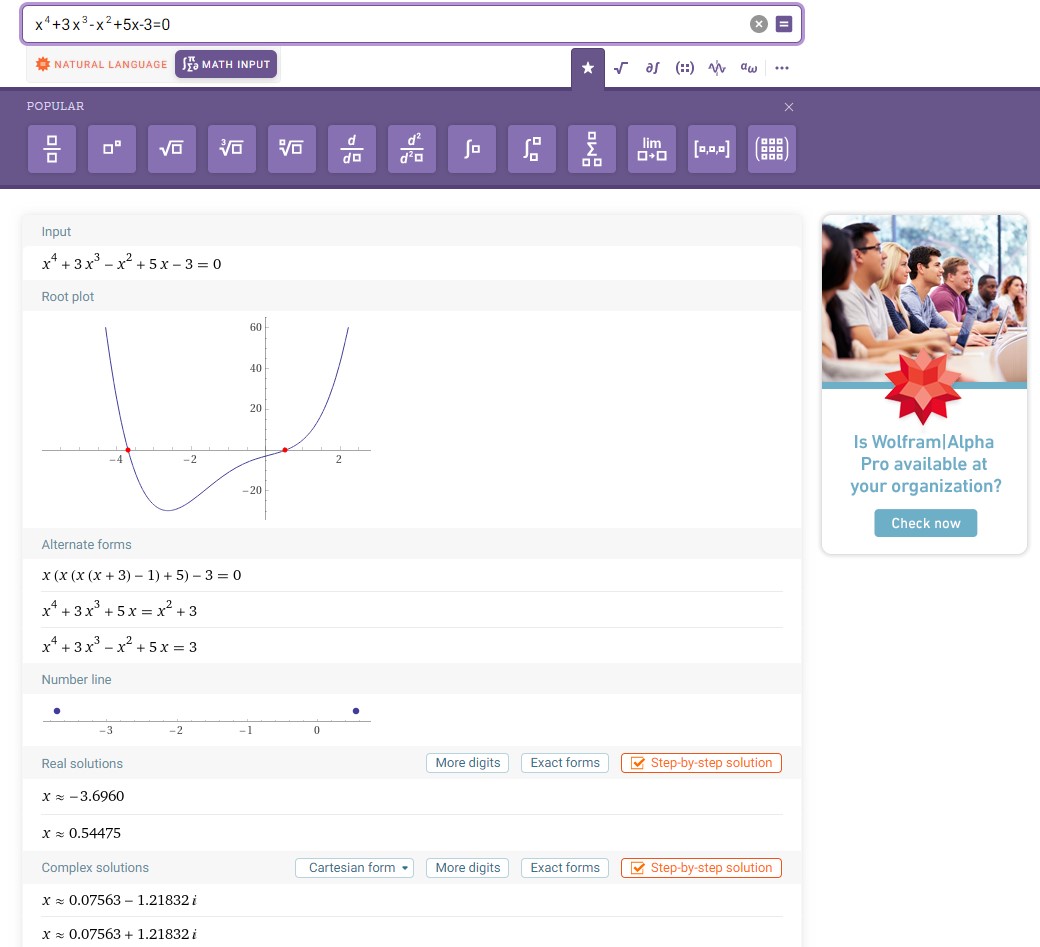Viewport: 1040px width, 947px height.
Task: Open the Greek letters tab
Action: [749, 68]
